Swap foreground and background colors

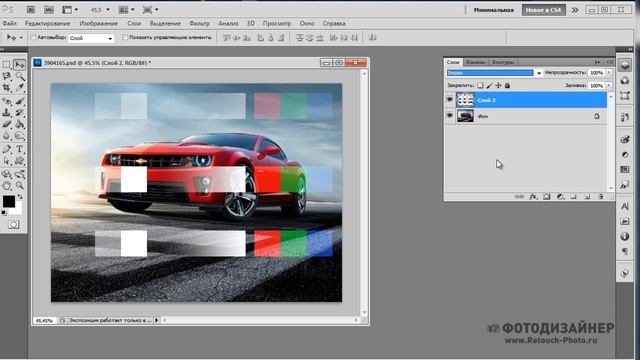[x=20, y=197]
